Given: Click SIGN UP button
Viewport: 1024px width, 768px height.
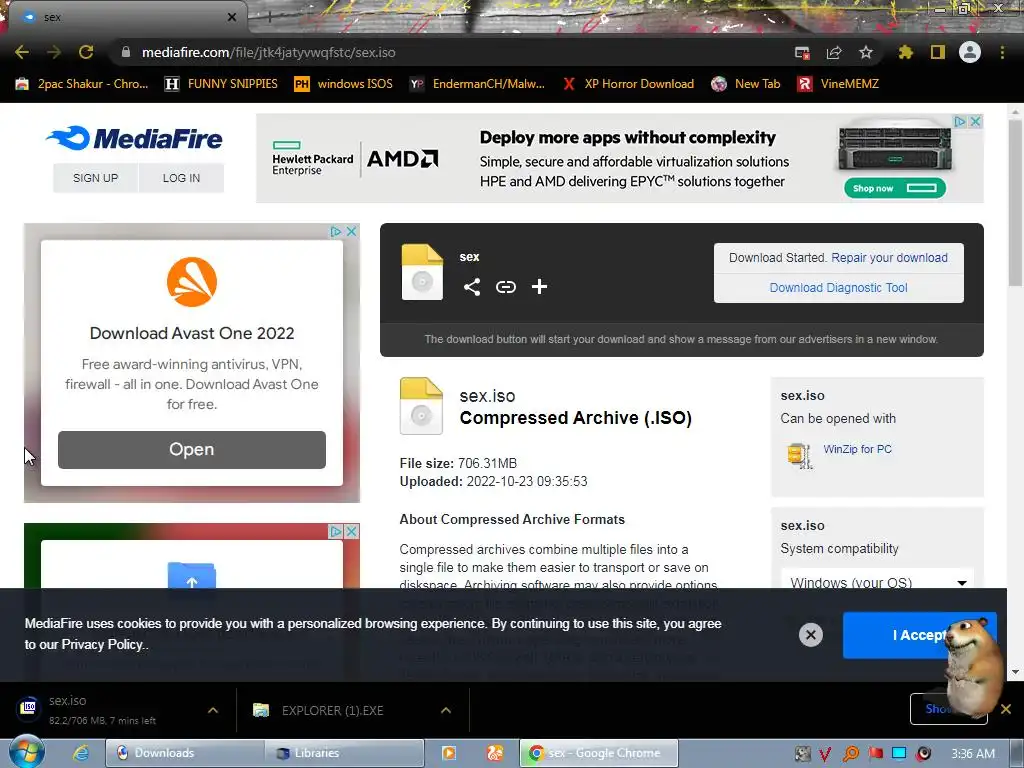Looking at the screenshot, I should [95, 178].
